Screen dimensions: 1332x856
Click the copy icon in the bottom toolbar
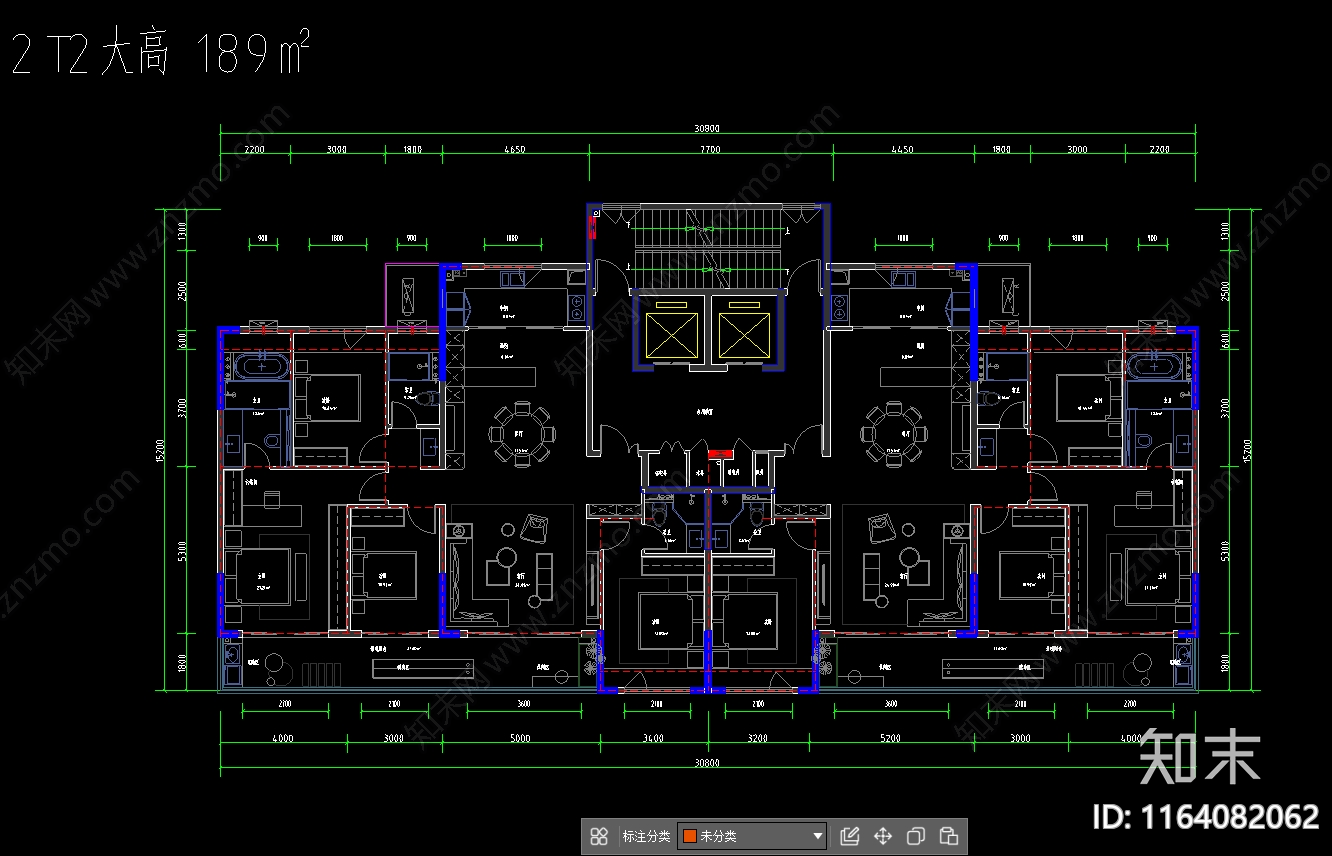pyautogui.click(x=916, y=836)
